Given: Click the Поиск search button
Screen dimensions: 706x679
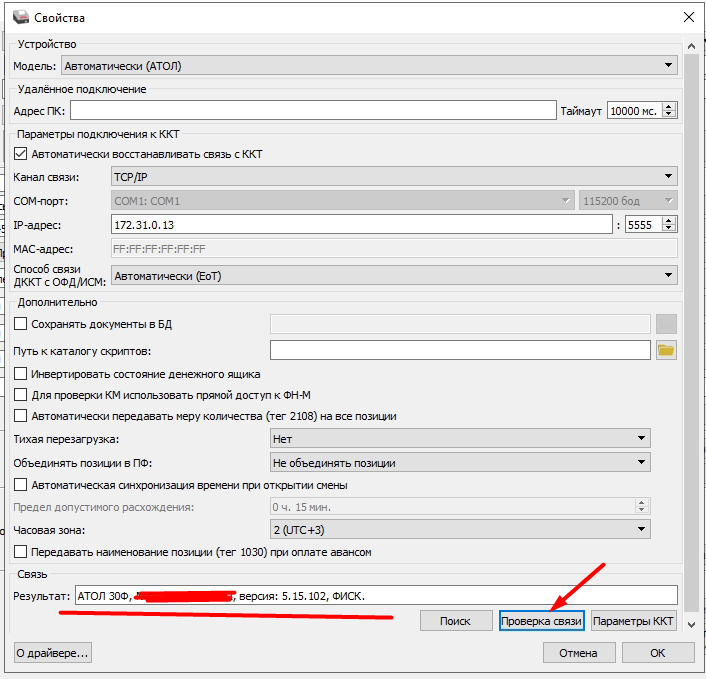Looking at the screenshot, I should pos(456,621).
